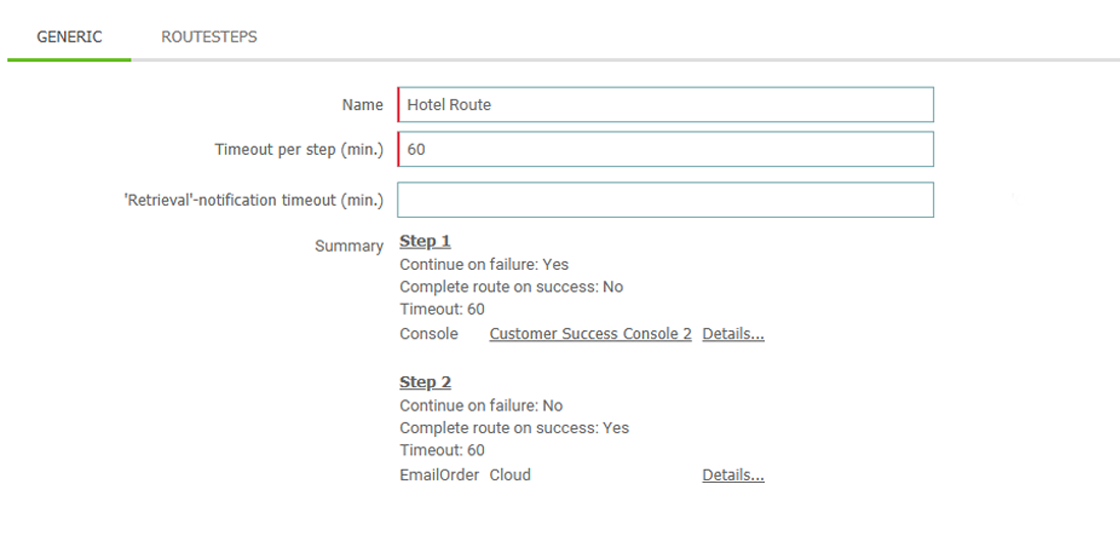Image resolution: width=1120 pixels, height=534 pixels.
Task: Click the 'Timeout per step (min.)' label
Action: [299, 150]
